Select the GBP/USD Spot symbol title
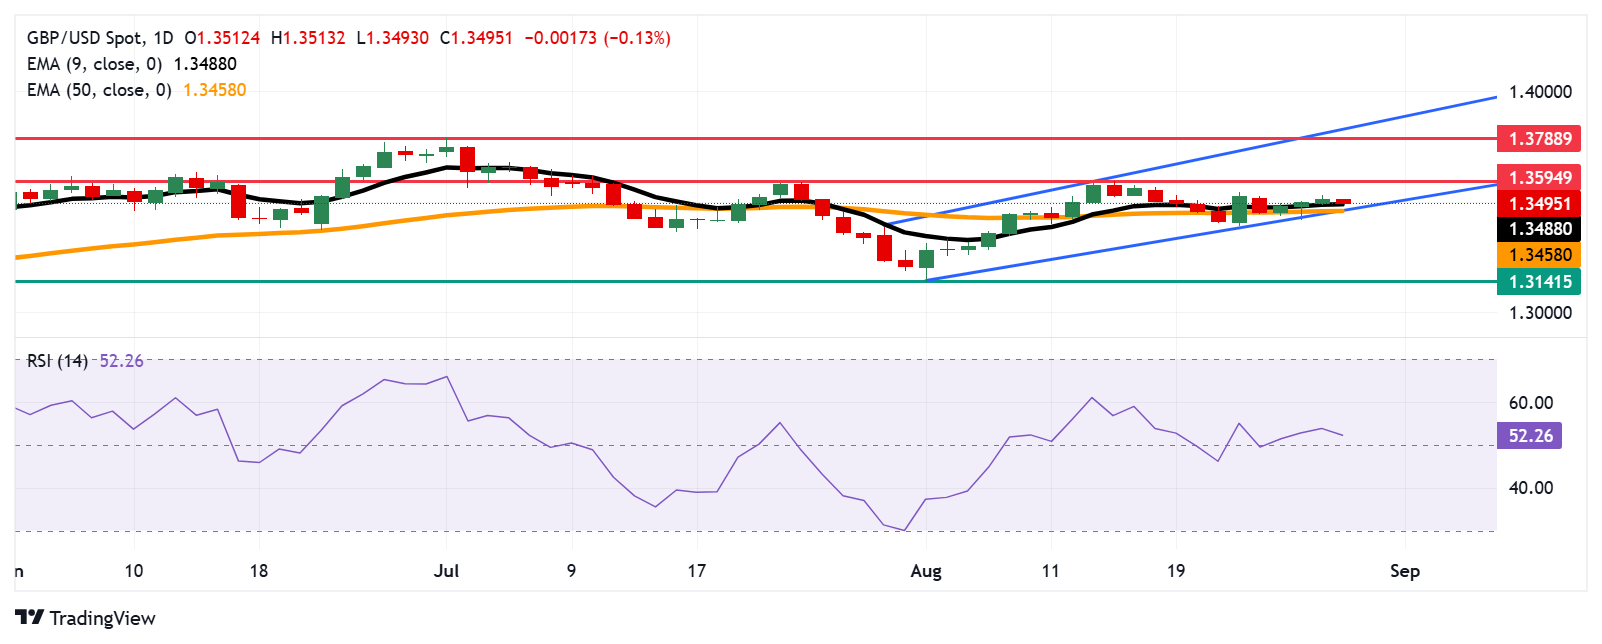 [x=85, y=38]
